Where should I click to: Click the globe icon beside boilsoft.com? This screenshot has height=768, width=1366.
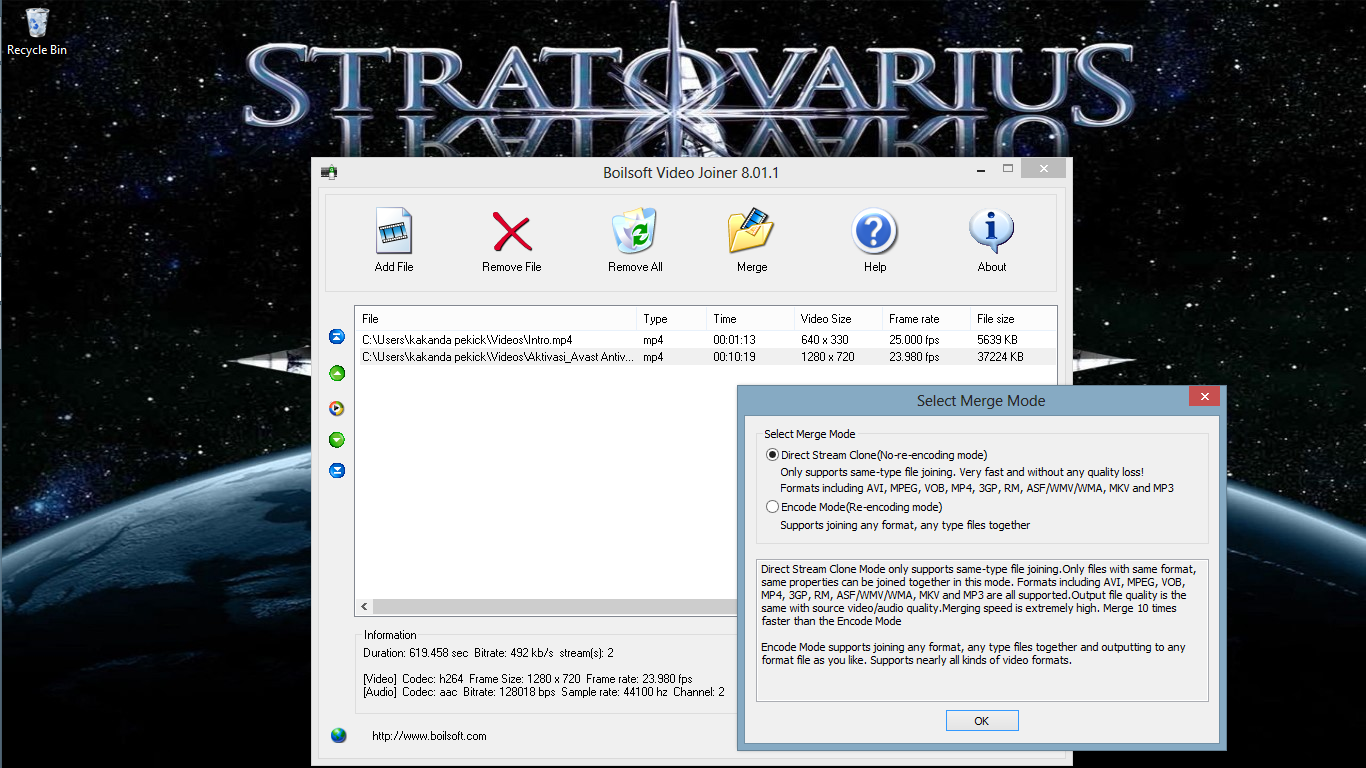coord(339,736)
